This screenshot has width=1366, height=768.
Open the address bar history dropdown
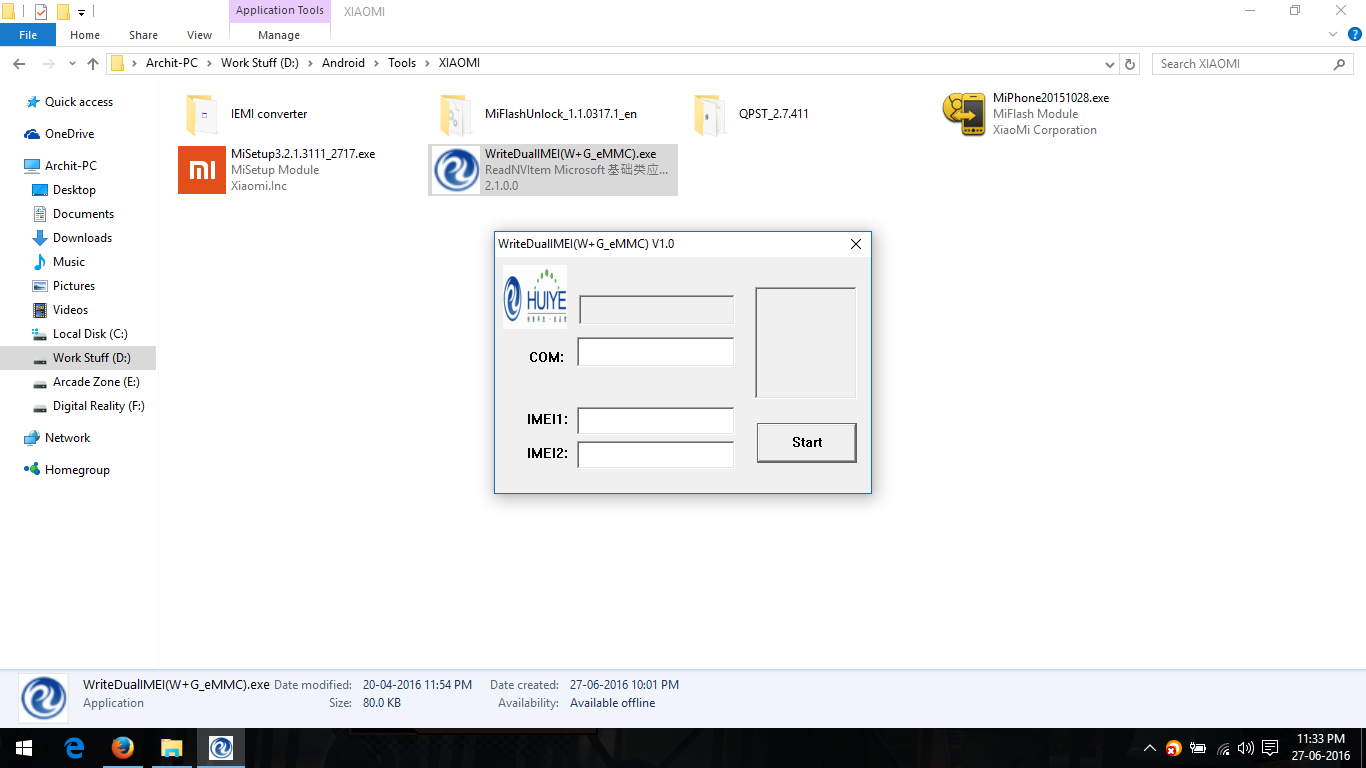(1110, 64)
